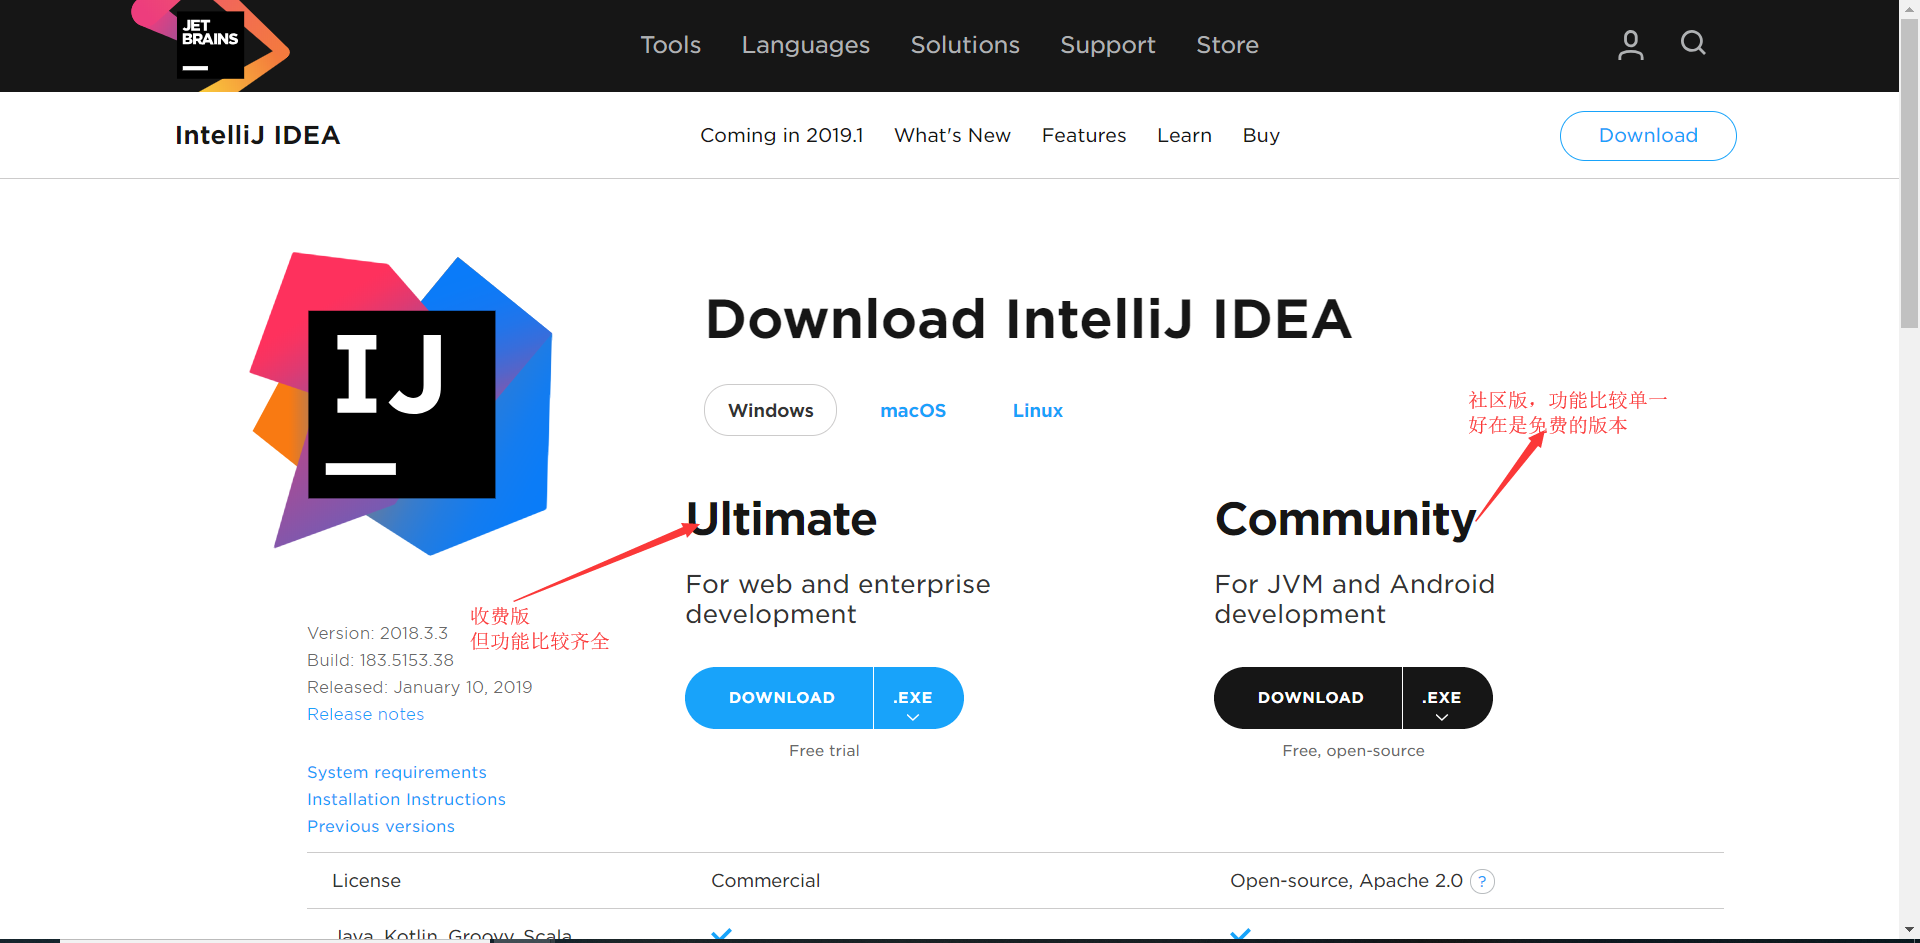The width and height of the screenshot is (1920, 943).
Task: Click the scrollbar down arrow
Action: [1910, 930]
